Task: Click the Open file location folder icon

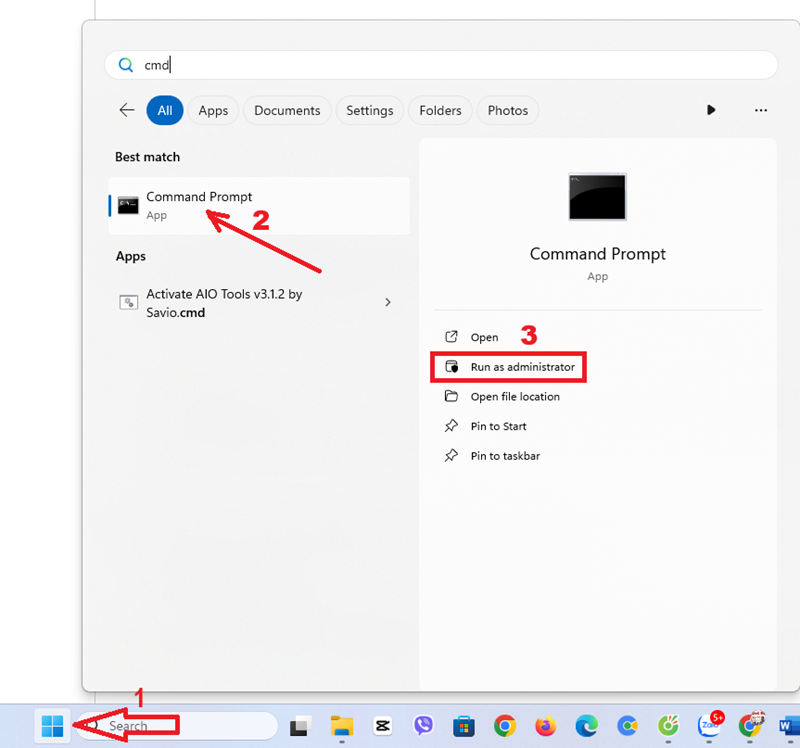Action: [451, 396]
